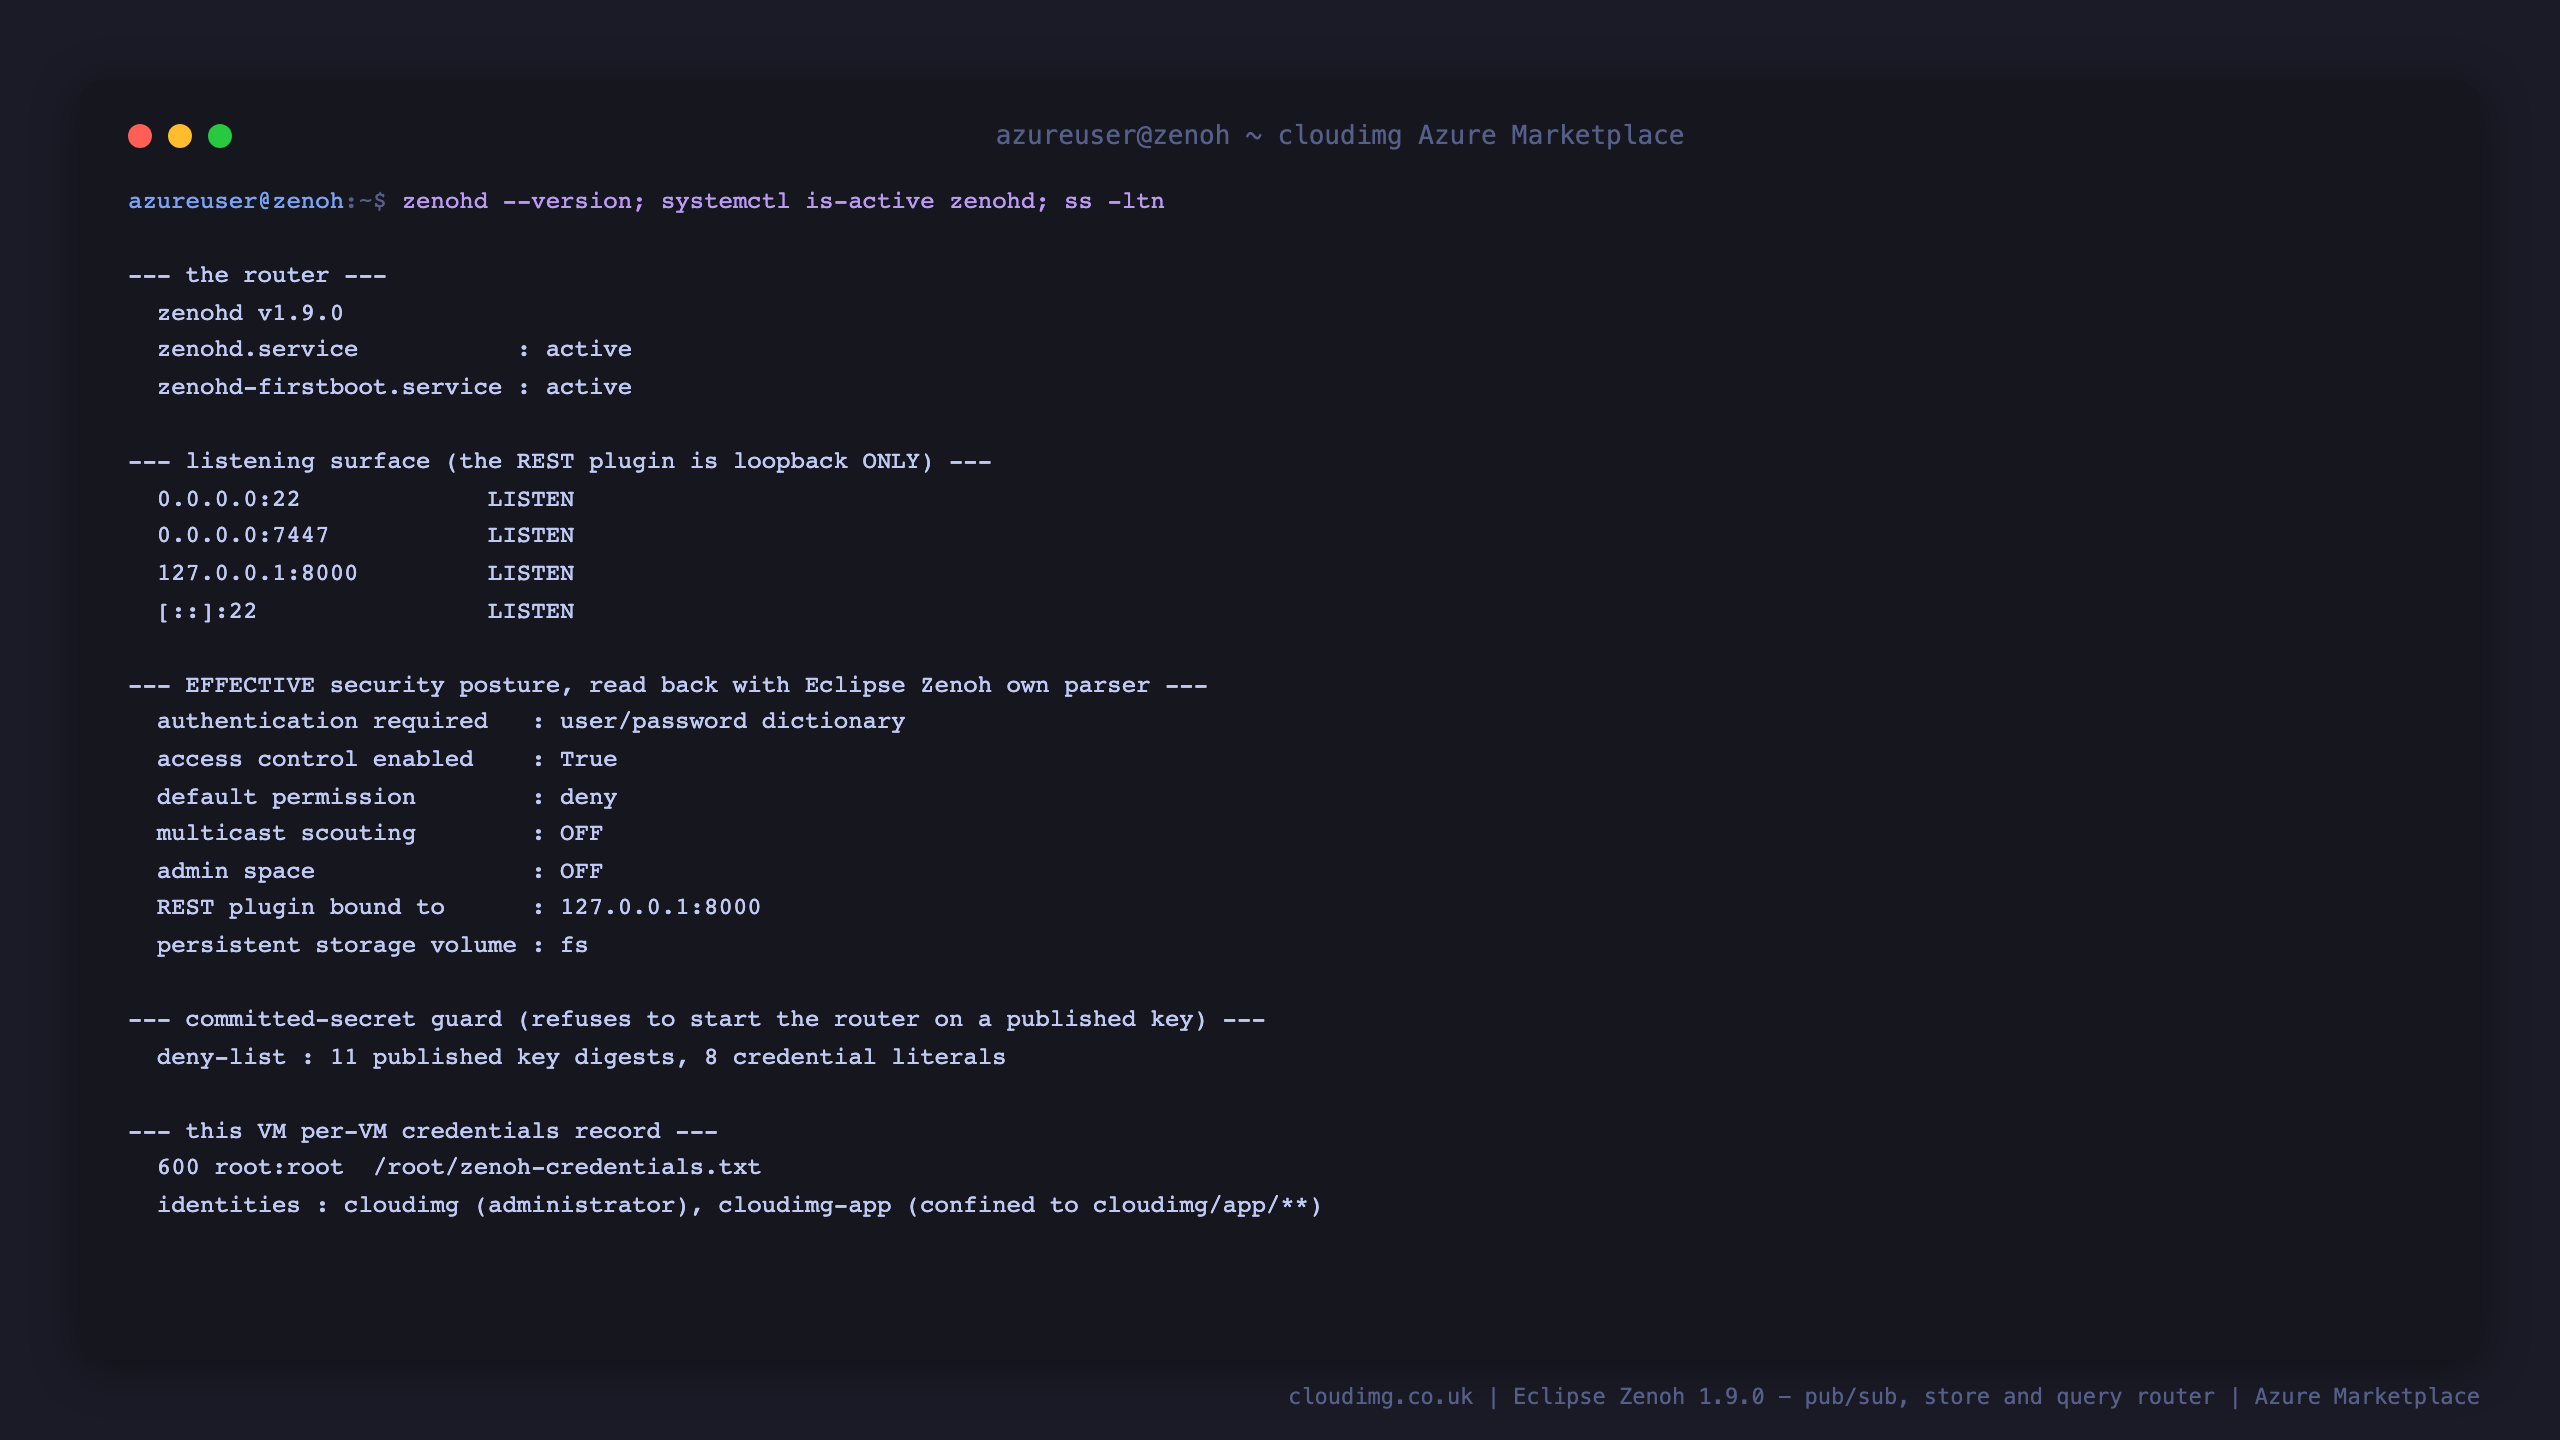Select the 'zenohd v1.9.0' version line
Image resolution: width=2560 pixels, height=1440 pixels.
[x=250, y=313]
